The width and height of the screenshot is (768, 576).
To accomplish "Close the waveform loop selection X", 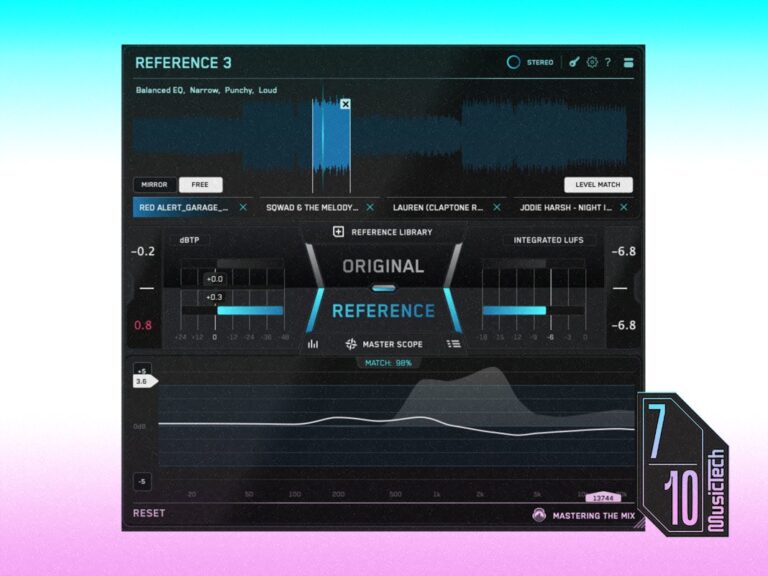I will 345,104.
